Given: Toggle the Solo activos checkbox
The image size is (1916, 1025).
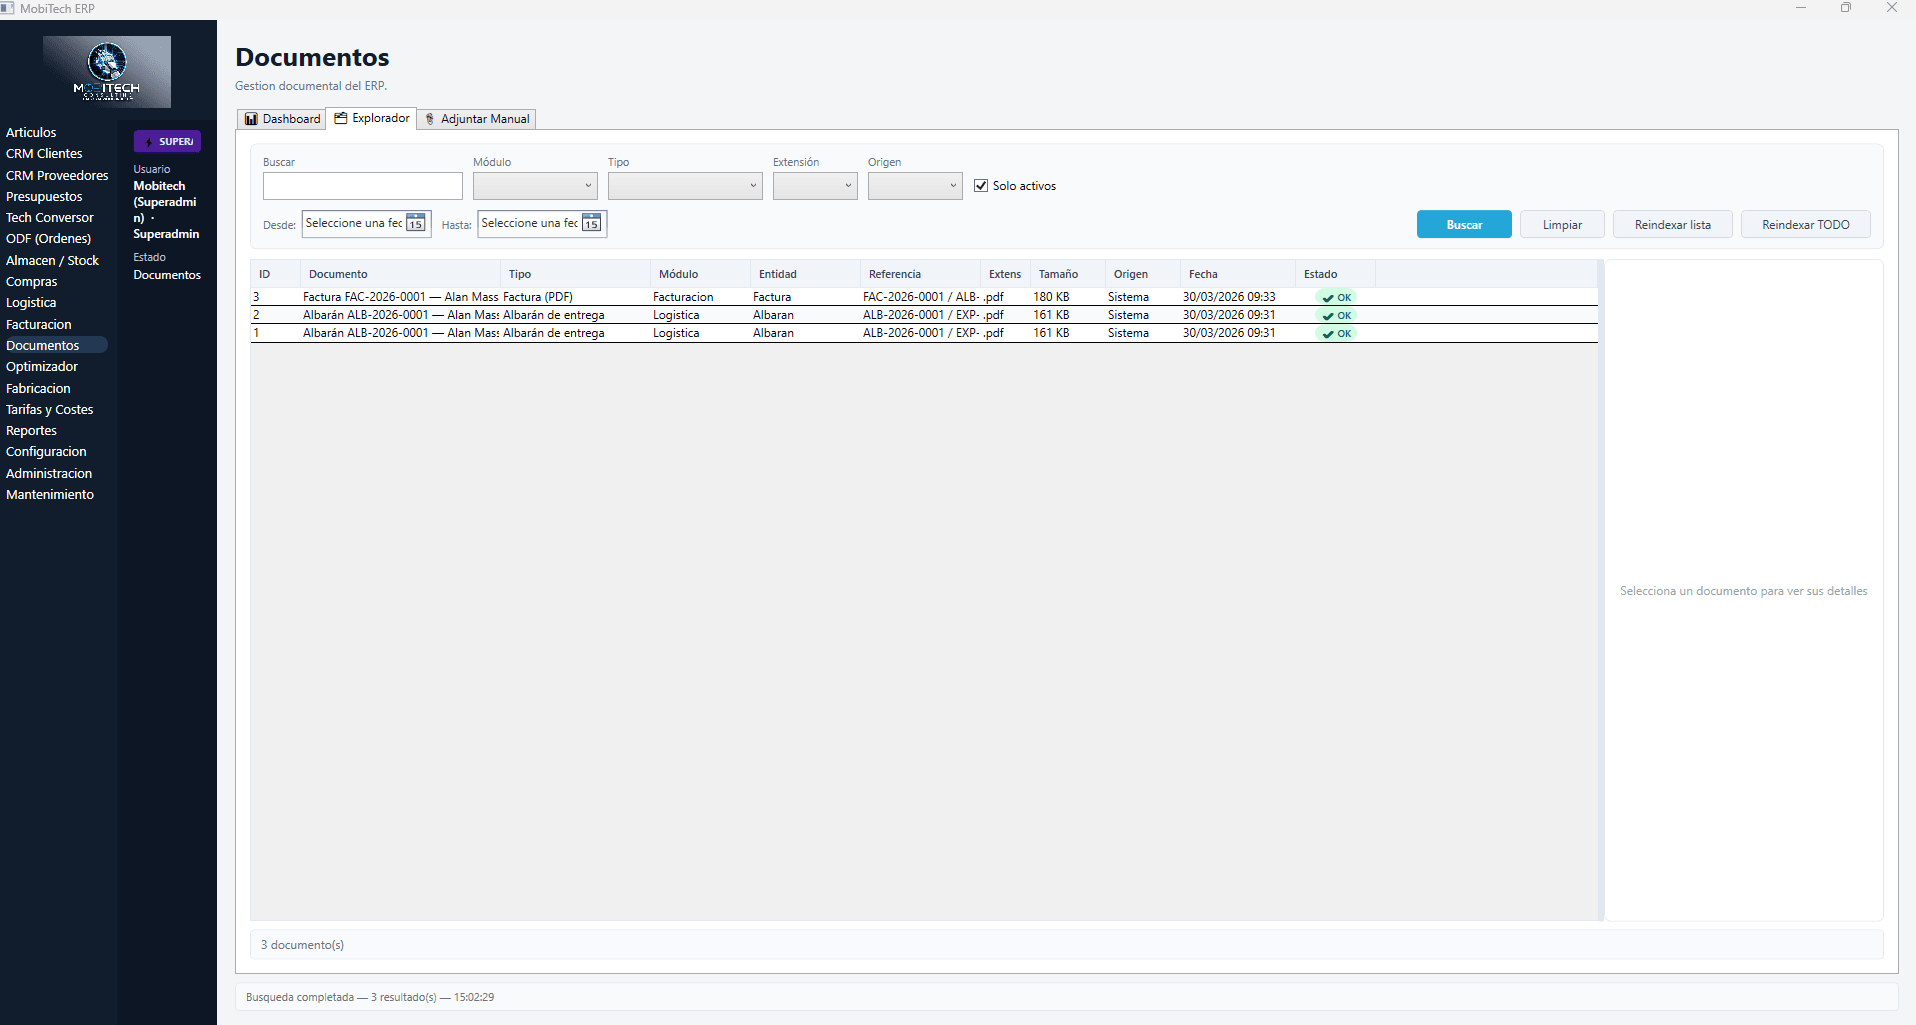Looking at the screenshot, I should (x=981, y=186).
